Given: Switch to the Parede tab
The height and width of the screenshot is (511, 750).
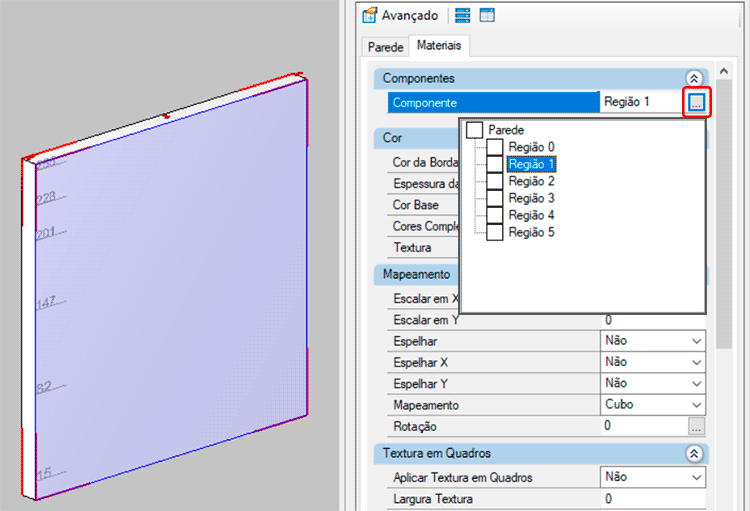Looking at the screenshot, I should 385,47.
